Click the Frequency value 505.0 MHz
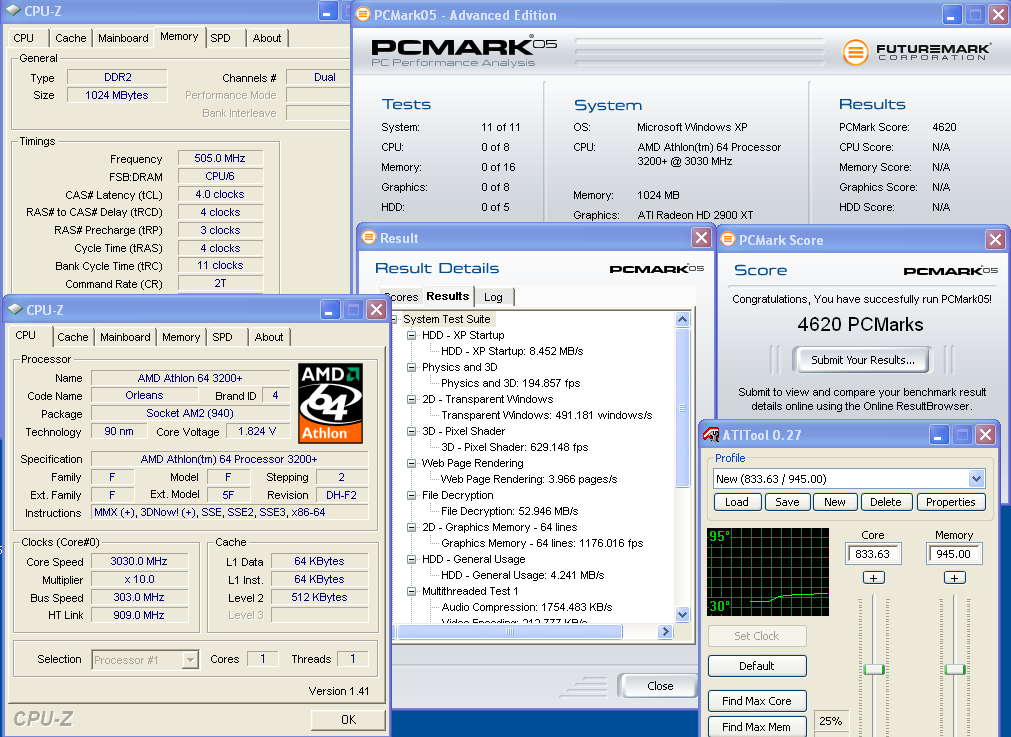 (220, 158)
